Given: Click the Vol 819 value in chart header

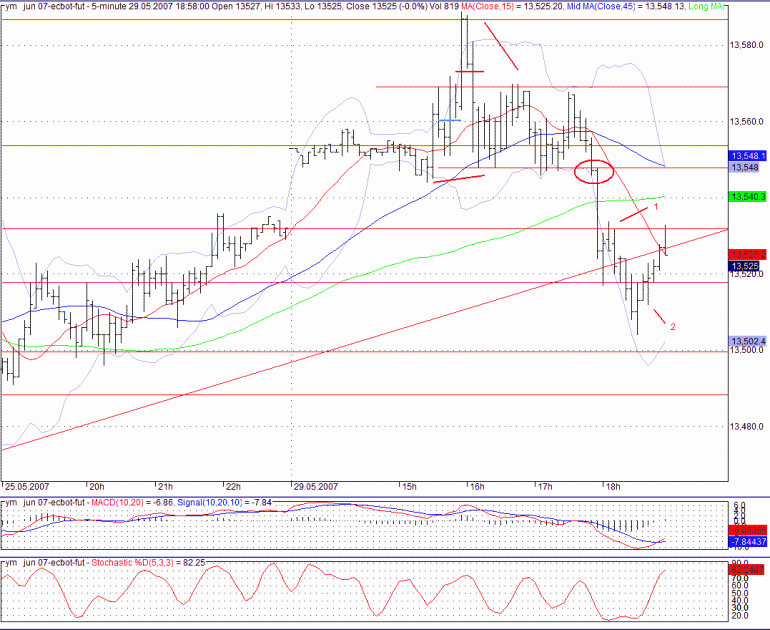Looking at the screenshot, I should click(x=443, y=6).
